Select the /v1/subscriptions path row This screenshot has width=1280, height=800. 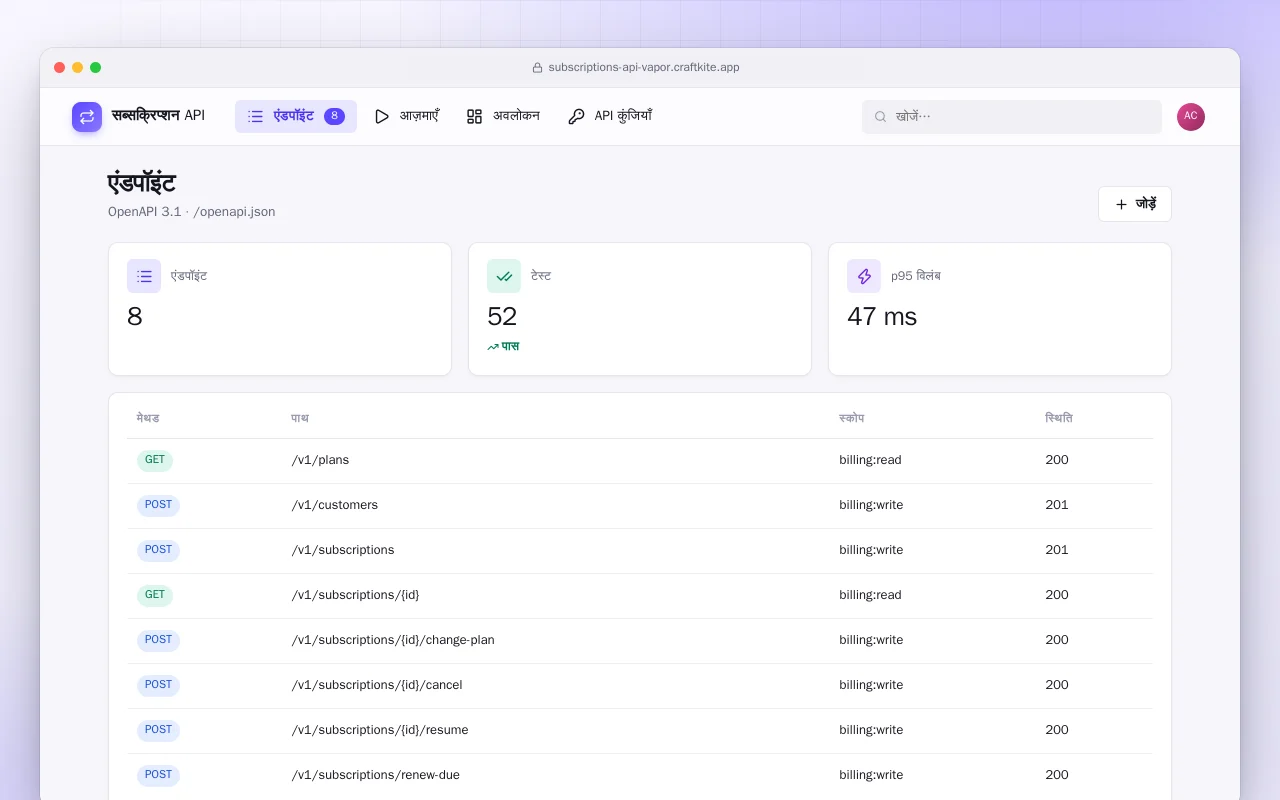[x=640, y=551]
